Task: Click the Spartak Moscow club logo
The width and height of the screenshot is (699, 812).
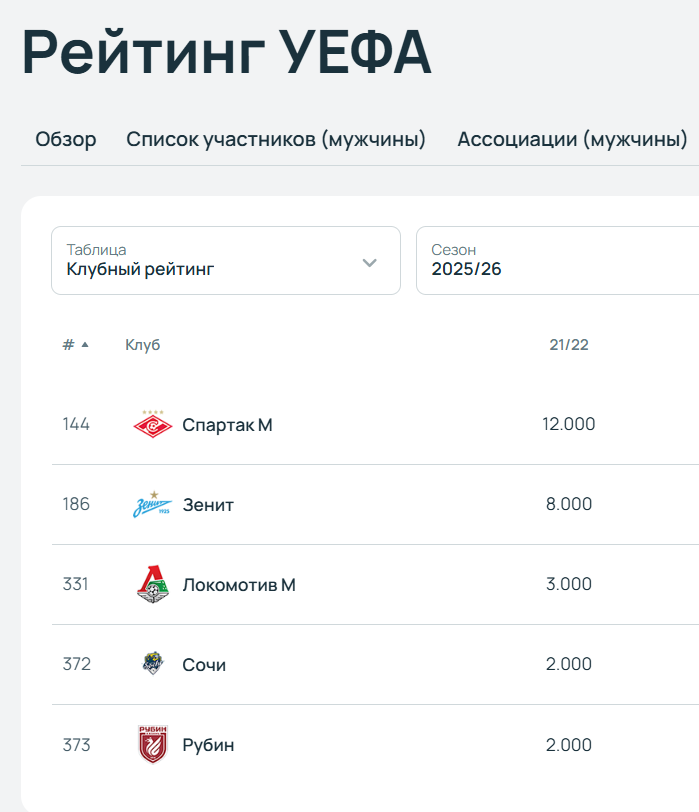Action: click(153, 425)
